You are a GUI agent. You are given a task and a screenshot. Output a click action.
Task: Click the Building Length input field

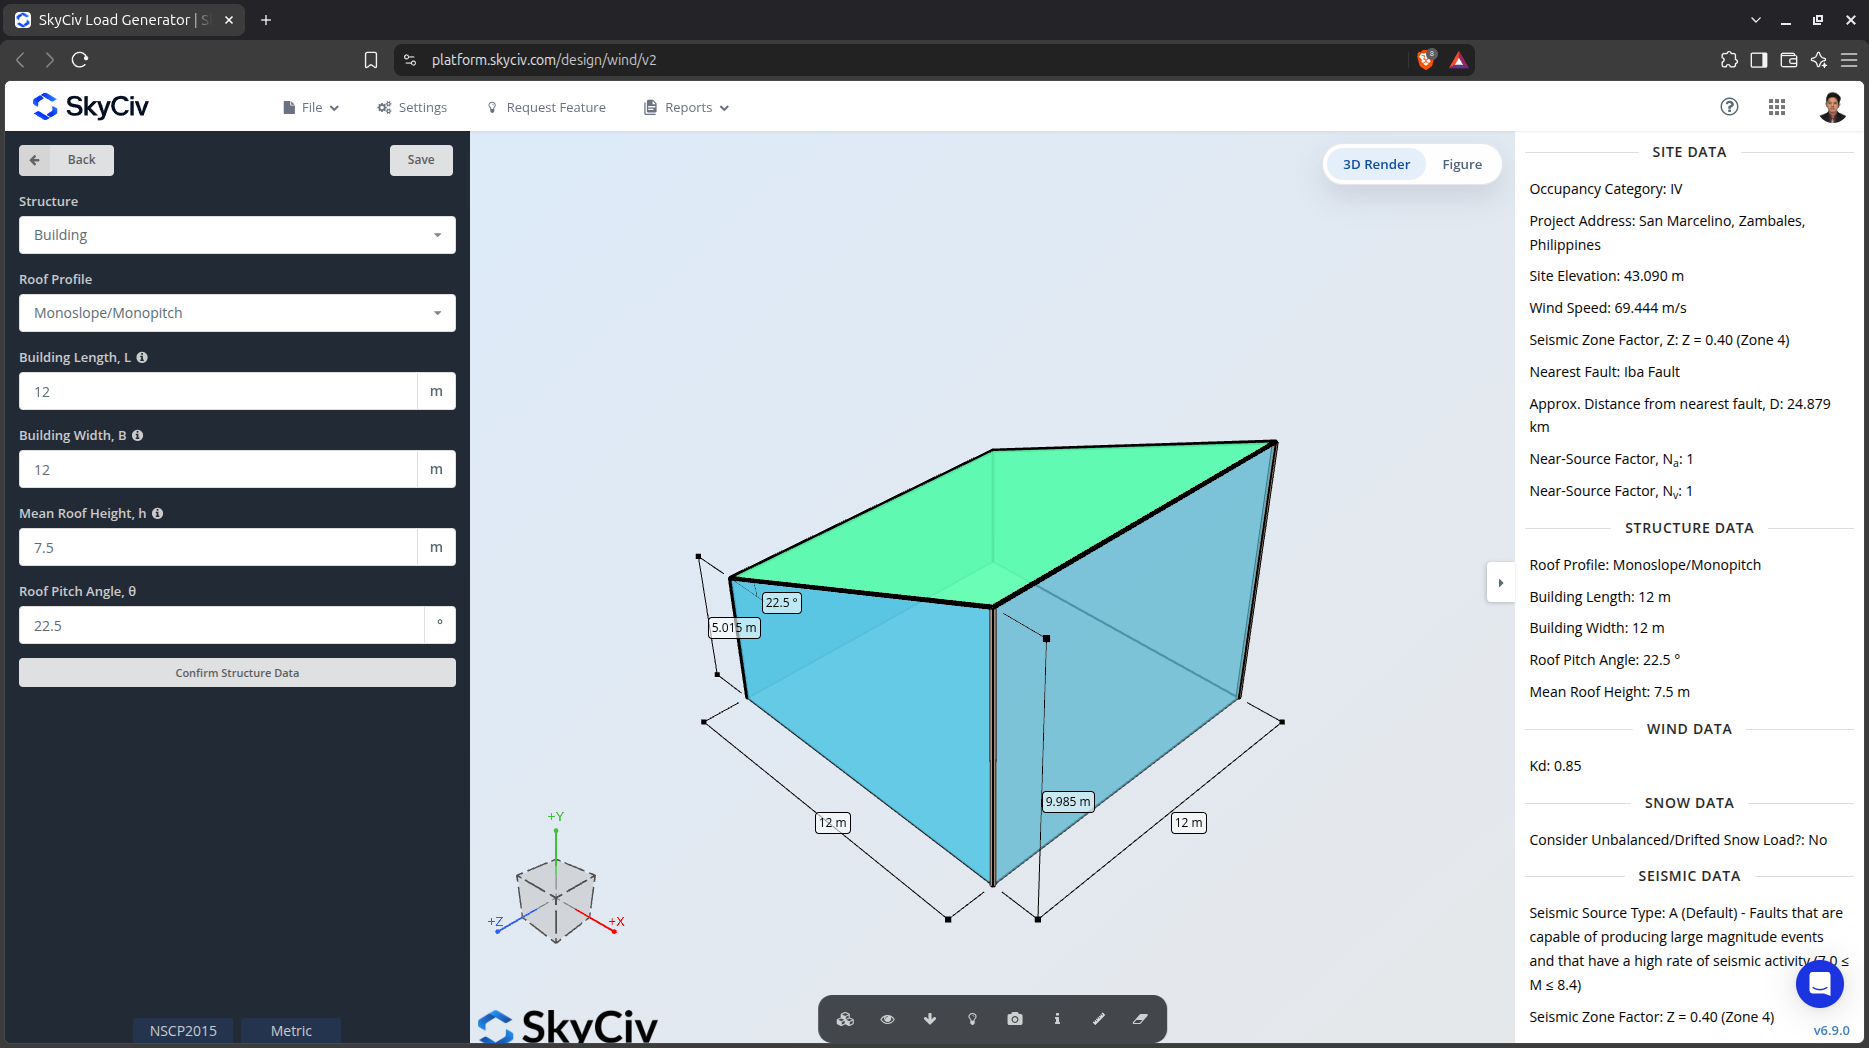[x=218, y=391]
